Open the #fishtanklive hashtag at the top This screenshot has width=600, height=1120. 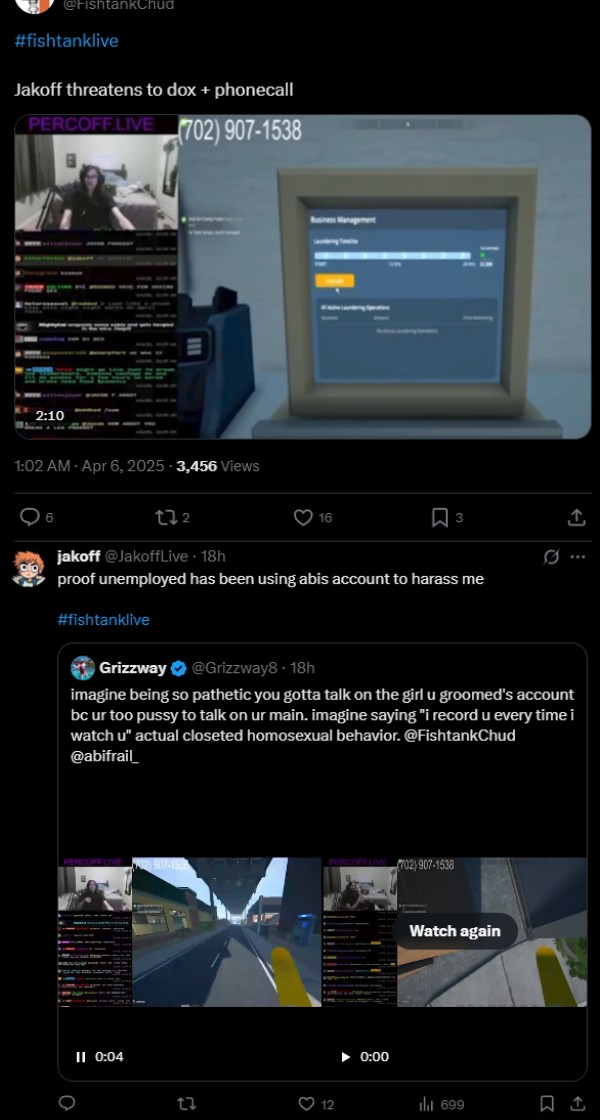[x=66, y=41]
